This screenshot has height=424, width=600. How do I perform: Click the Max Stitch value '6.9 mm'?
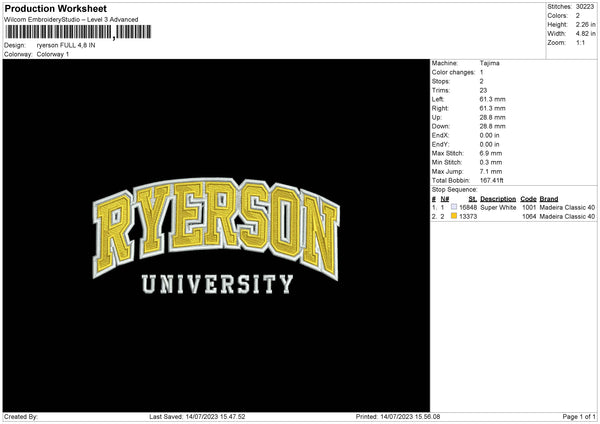point(491,153)
